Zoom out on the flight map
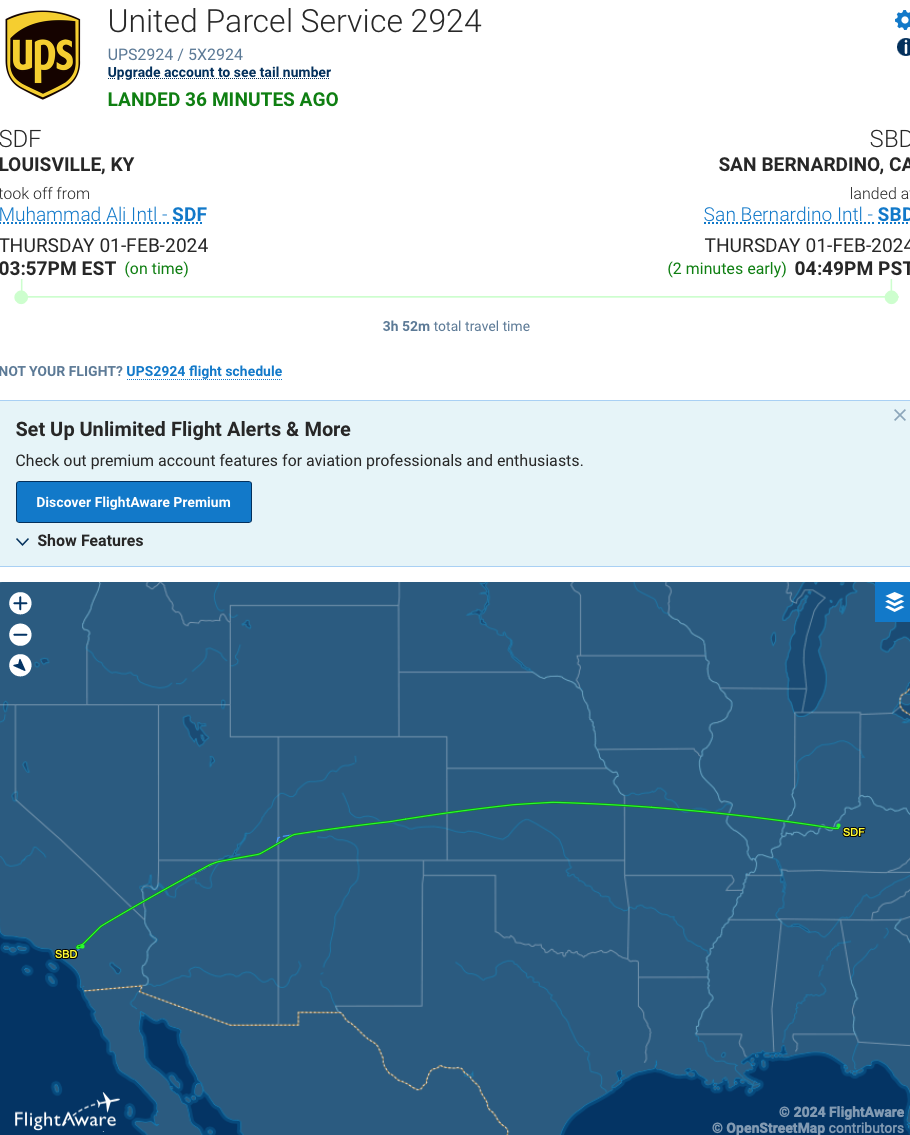 point(20,635)
